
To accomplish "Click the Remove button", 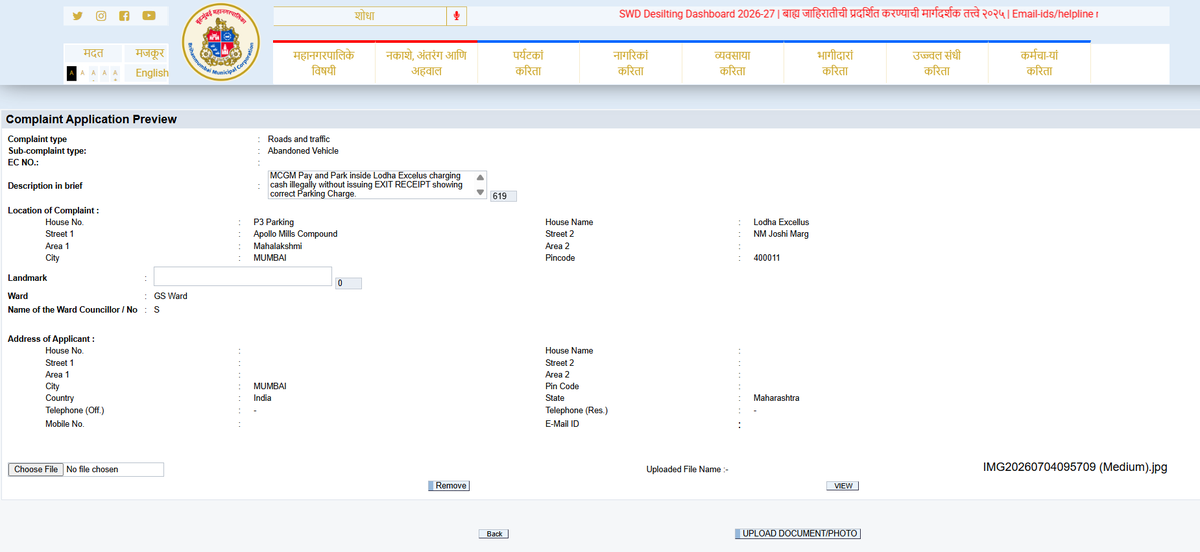I will [x=449, y=486].
